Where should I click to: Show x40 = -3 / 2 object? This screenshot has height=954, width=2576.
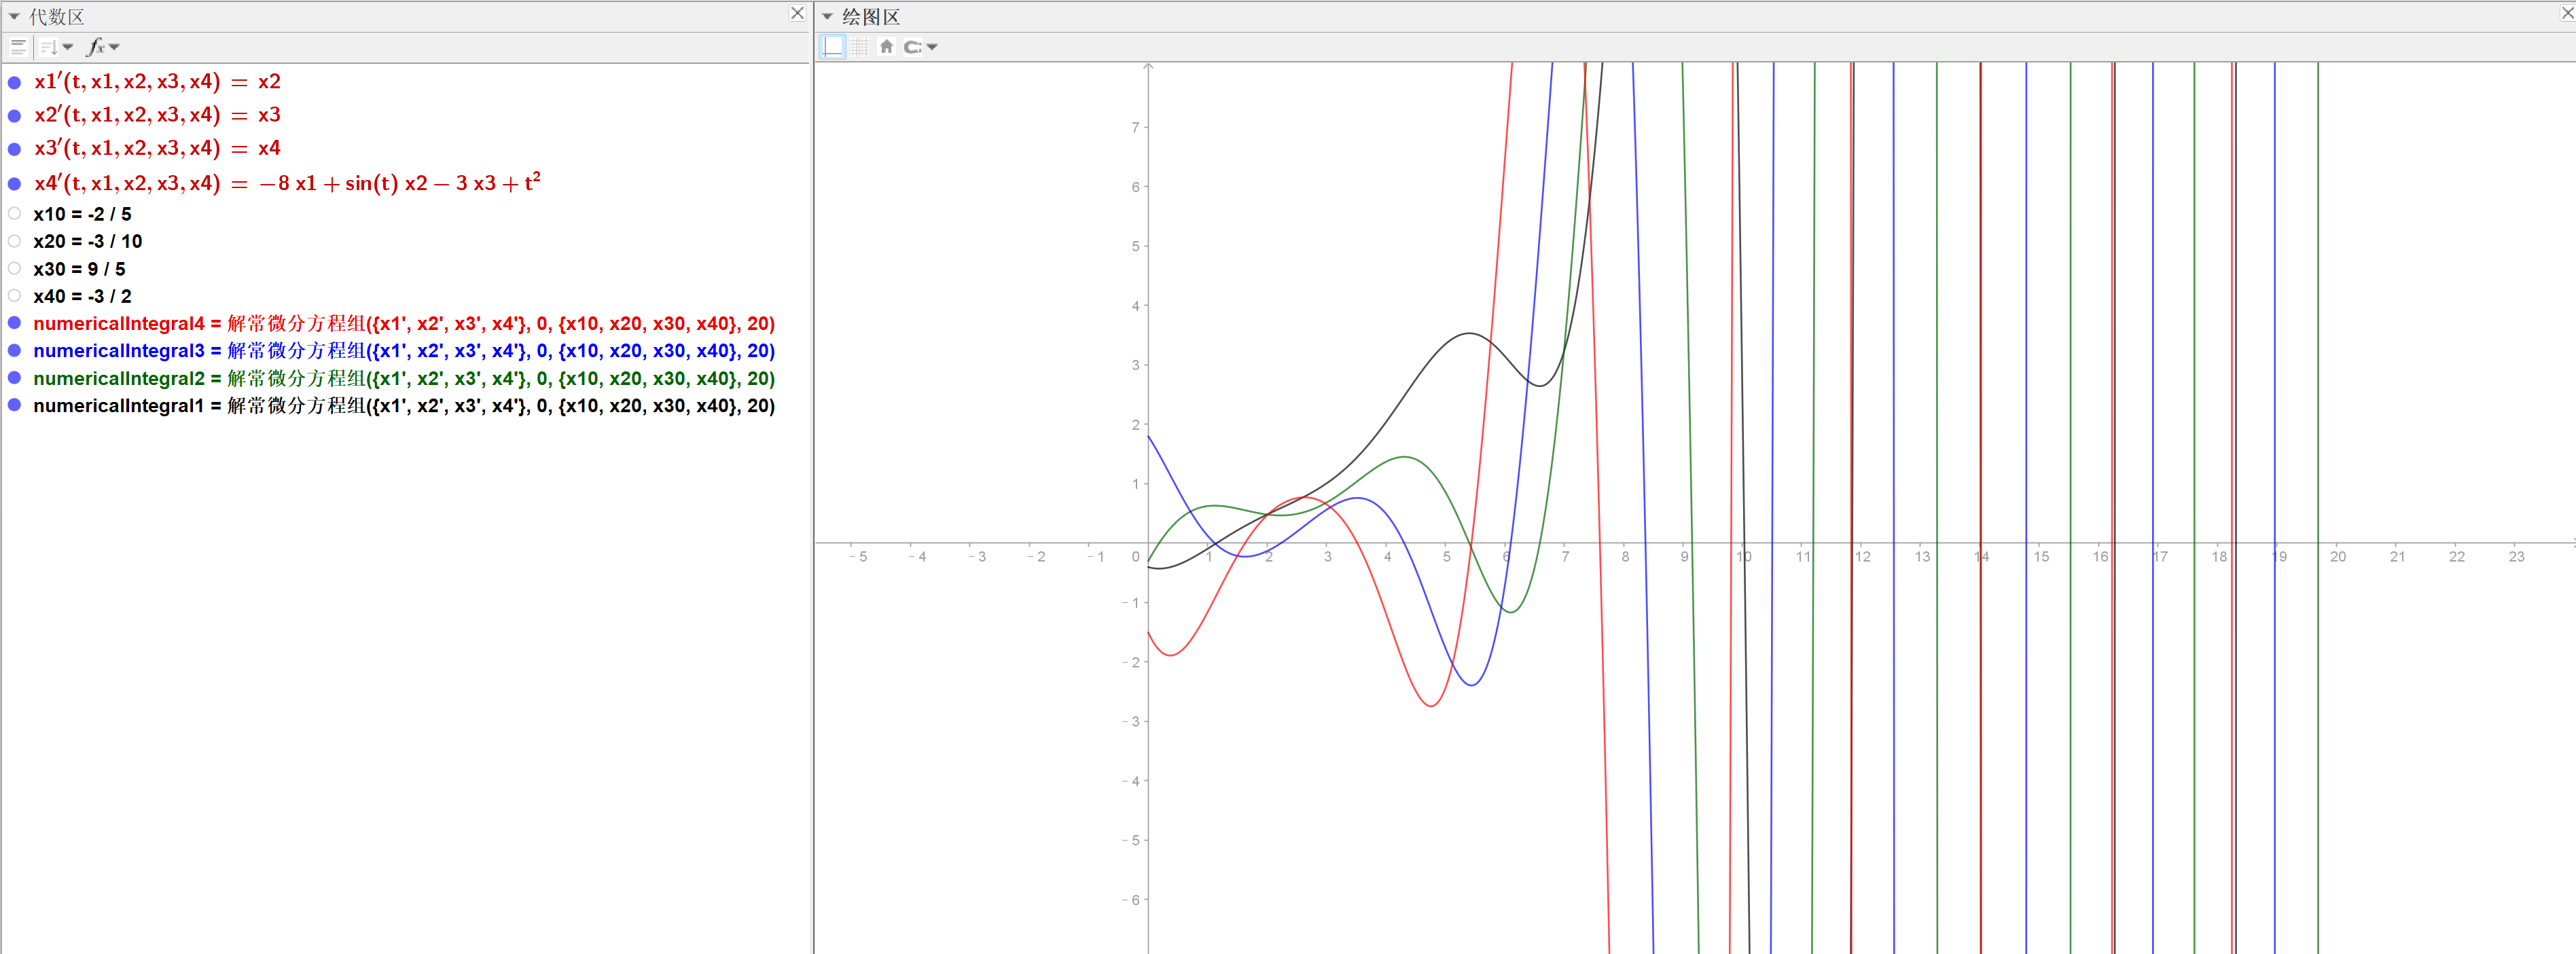[14, 296]
